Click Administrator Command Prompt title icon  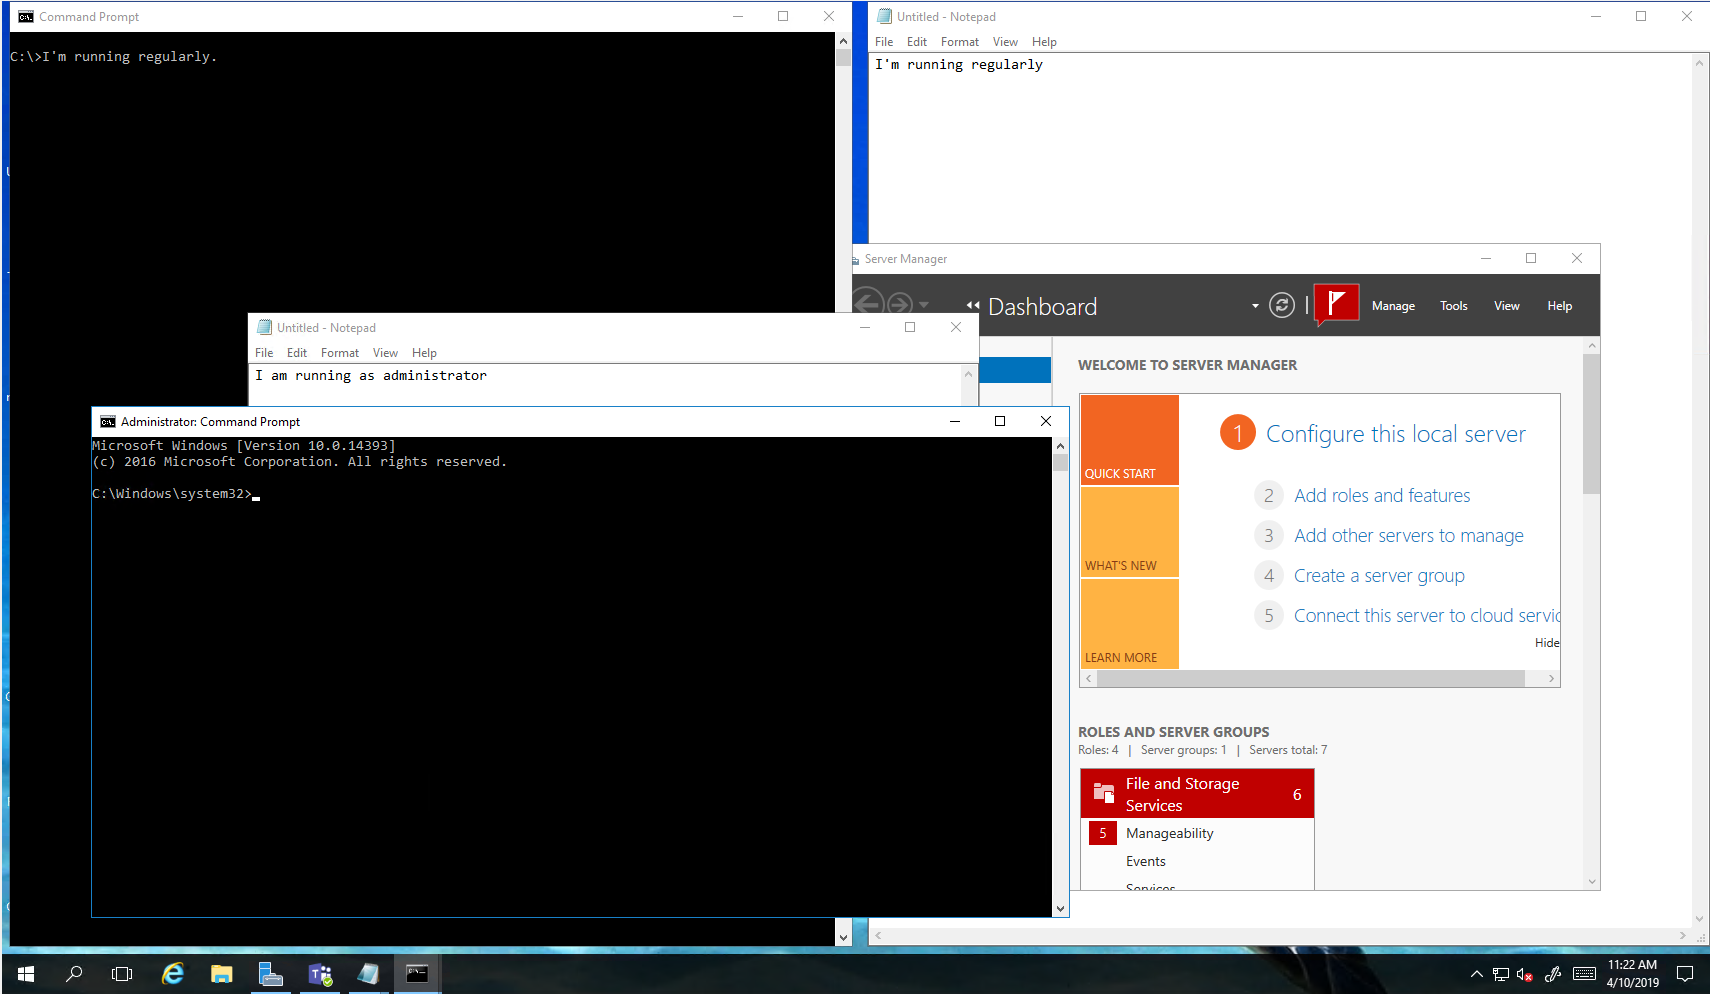point(108,422)
